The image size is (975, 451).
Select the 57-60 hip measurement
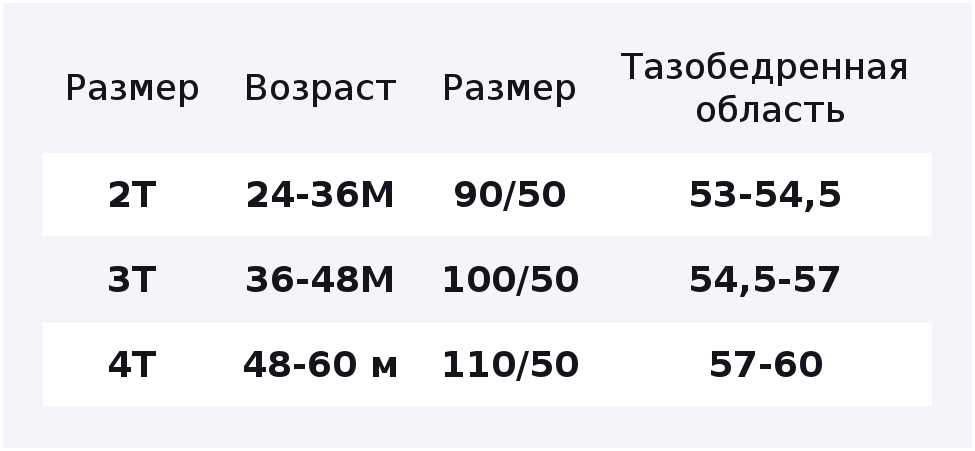coord(766,365)
